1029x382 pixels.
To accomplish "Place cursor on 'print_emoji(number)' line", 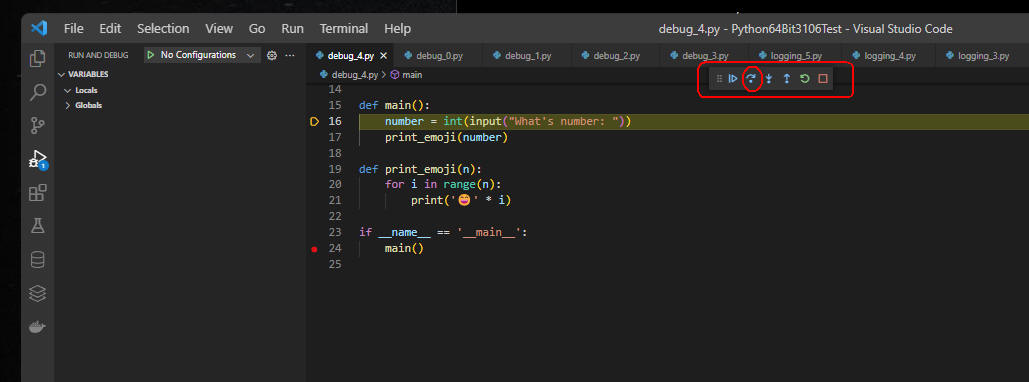I will coord(446,138).
